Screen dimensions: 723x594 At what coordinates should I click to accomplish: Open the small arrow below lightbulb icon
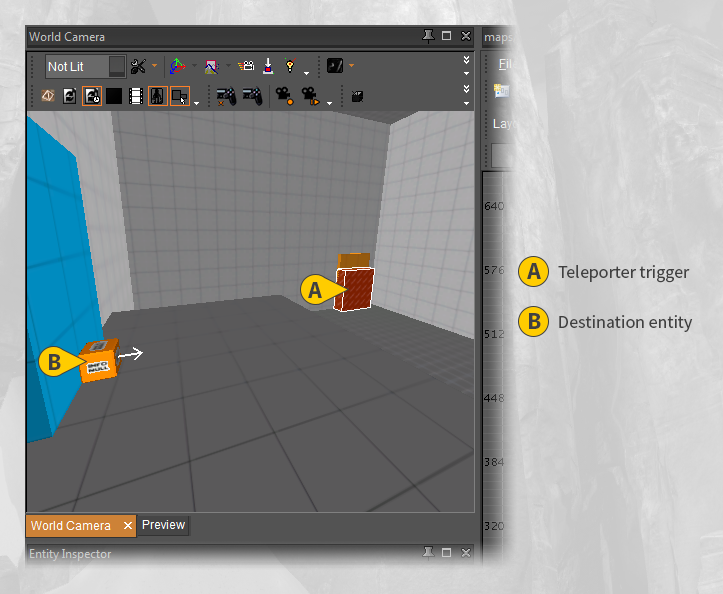point(307,73)
